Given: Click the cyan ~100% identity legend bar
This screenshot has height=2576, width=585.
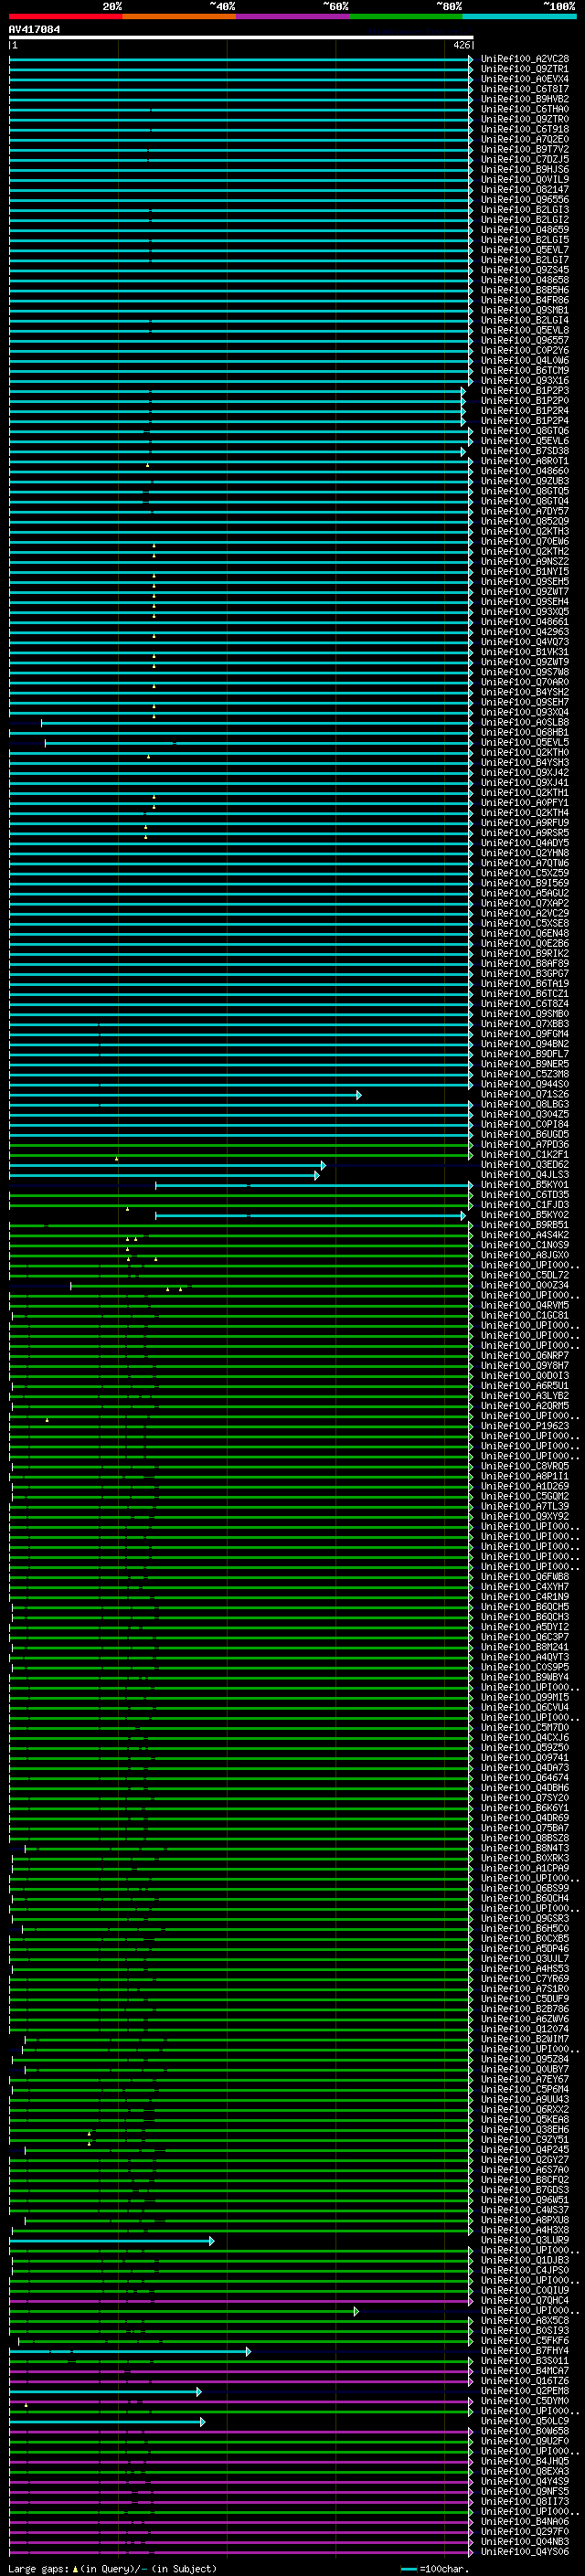Looking at the screenshot, I should [x=519, y=16].
